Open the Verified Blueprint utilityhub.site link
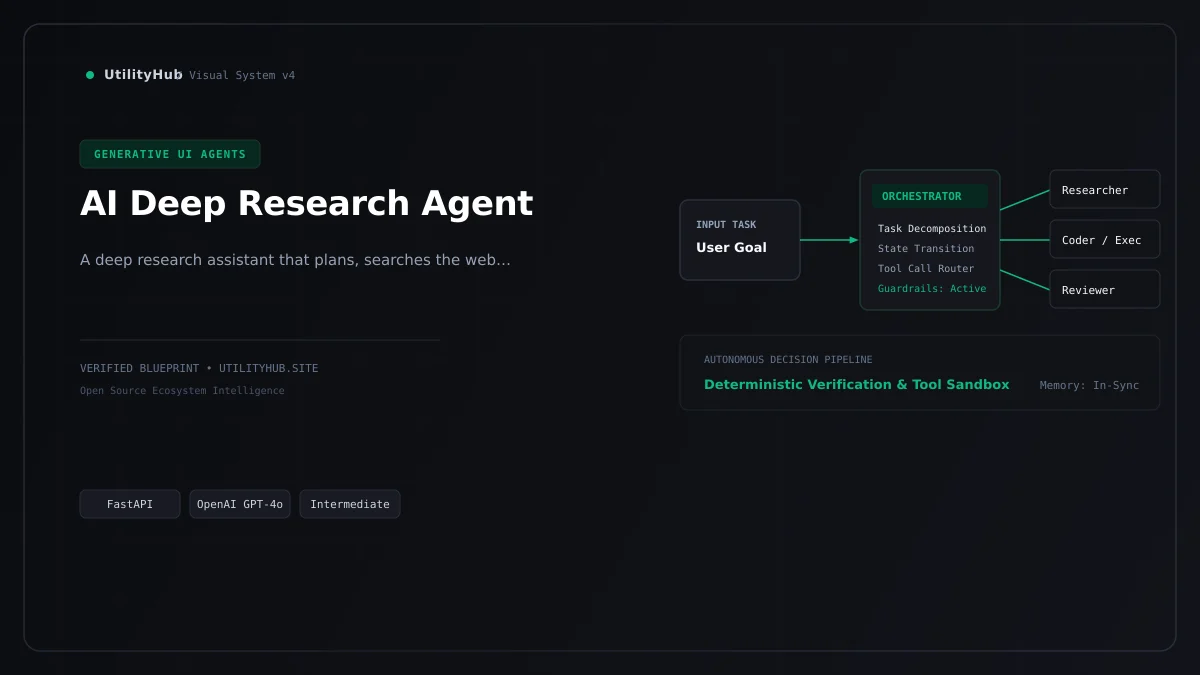1200x675 pixels. pyautogui.click(x=199, y=368)
